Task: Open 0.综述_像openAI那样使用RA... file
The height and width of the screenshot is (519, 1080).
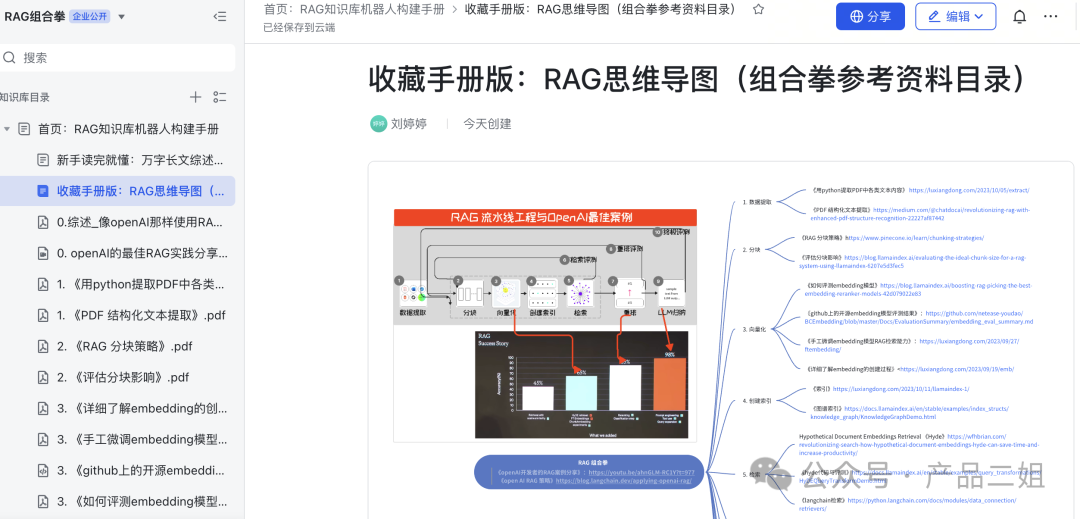Action: [141, 222]
